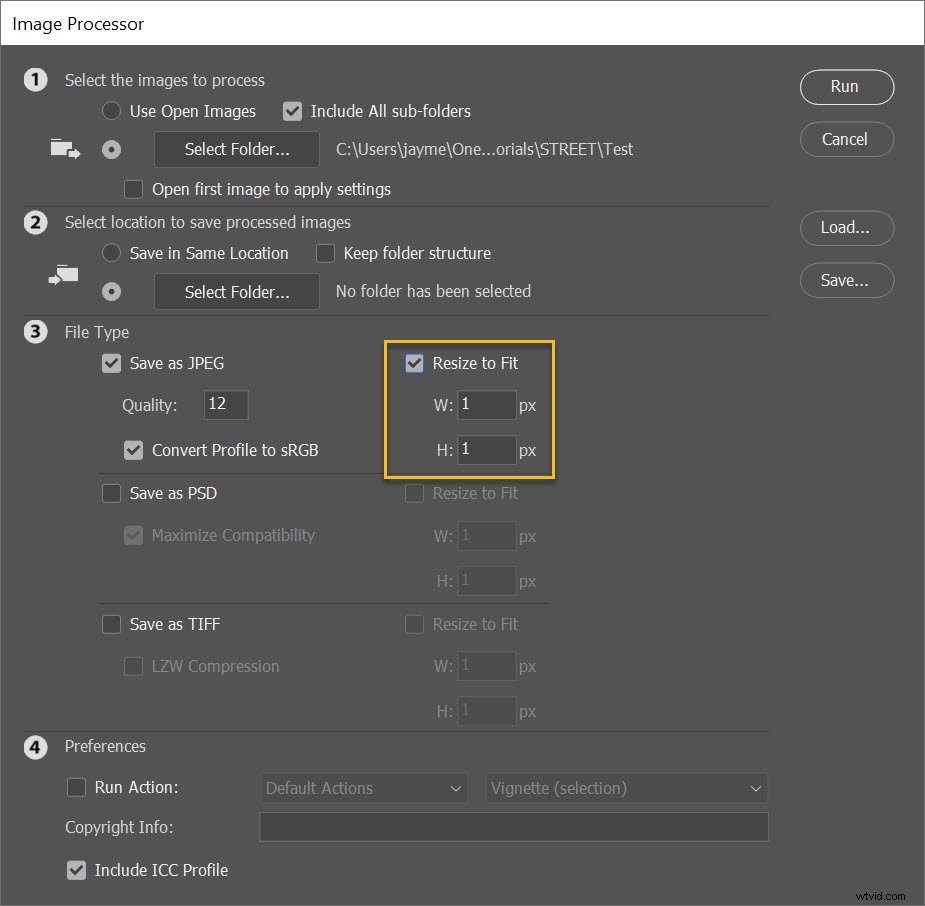Image resolution: width=925 pixels, height=906 pixels.
Task: Select the Use Open Images radio option
Action: (111, 111)
